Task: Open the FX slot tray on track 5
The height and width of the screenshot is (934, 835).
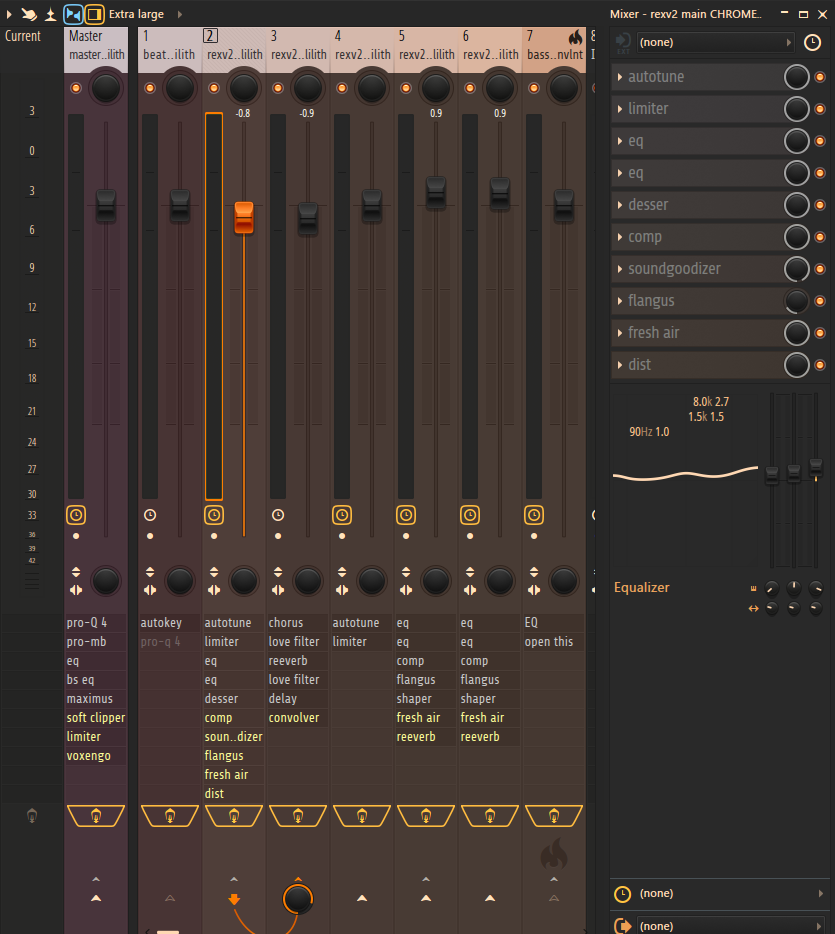Action: point(426,816)
